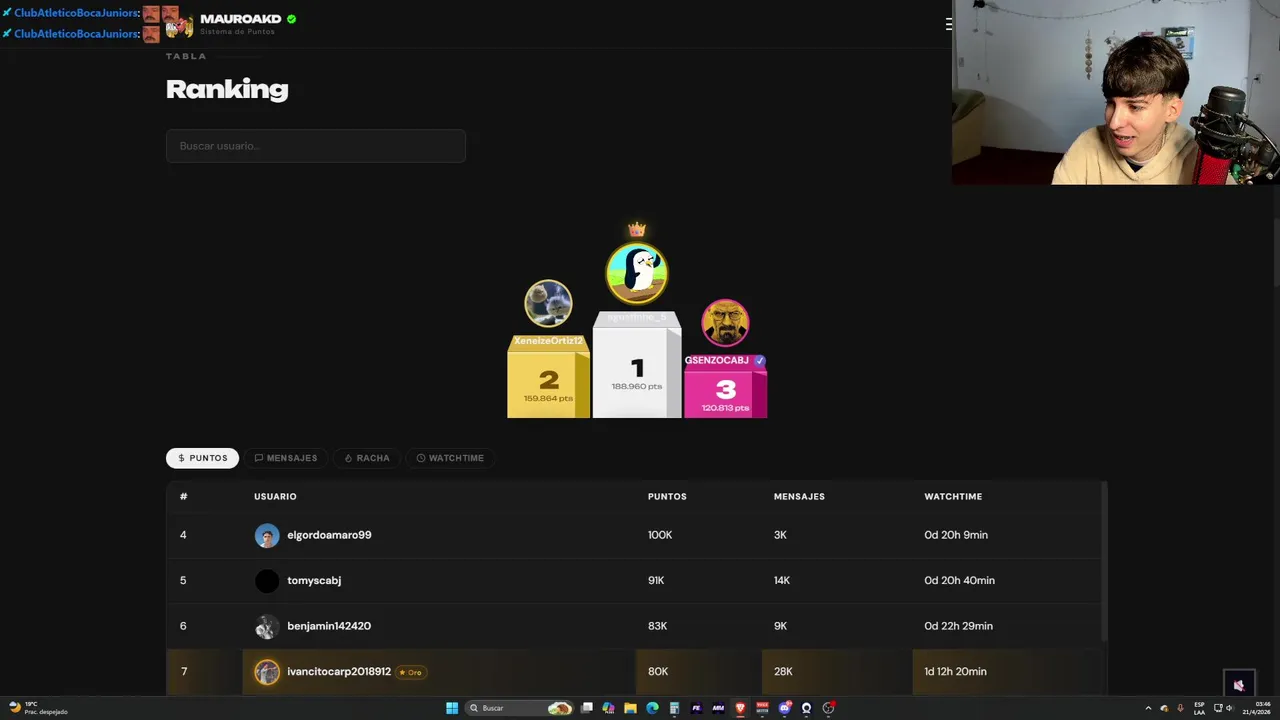
Task: Show hidden system tray icons
Action: [1148, 708]
